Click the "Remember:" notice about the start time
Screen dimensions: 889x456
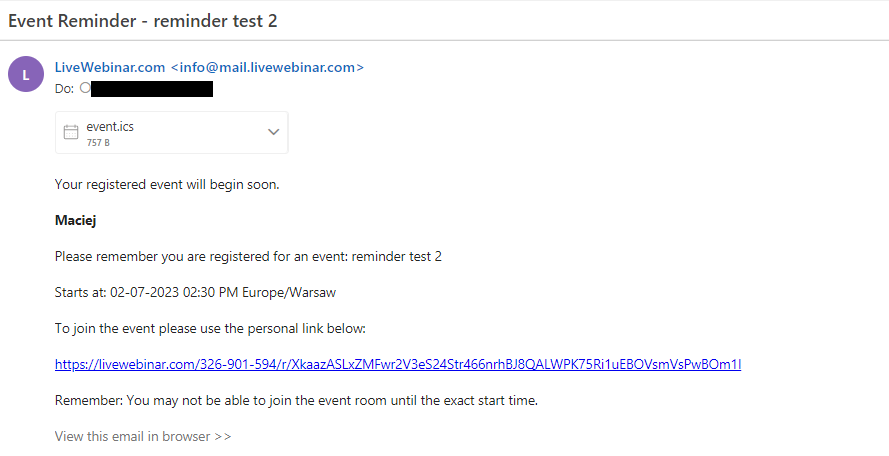(296, 401)
